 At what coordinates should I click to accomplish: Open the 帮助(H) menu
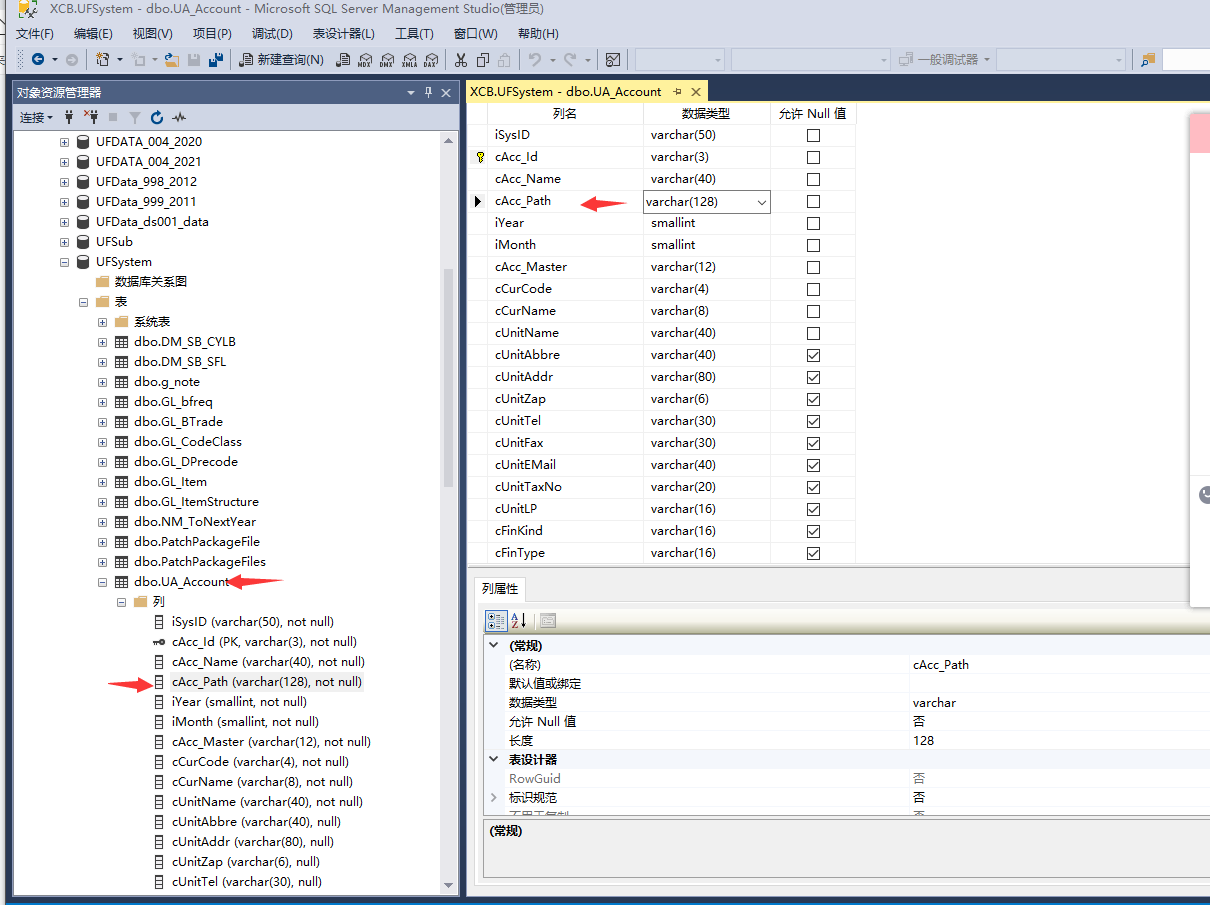coord(538,33)
